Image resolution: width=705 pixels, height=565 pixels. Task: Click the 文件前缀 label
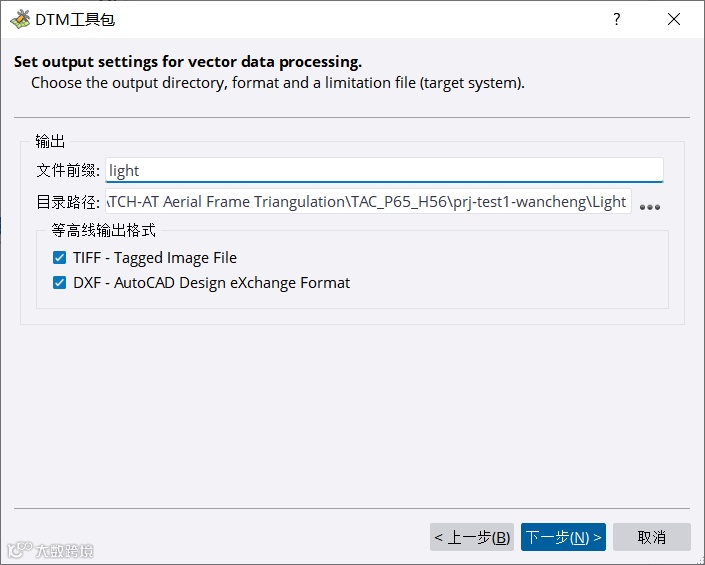pos(68,170)
